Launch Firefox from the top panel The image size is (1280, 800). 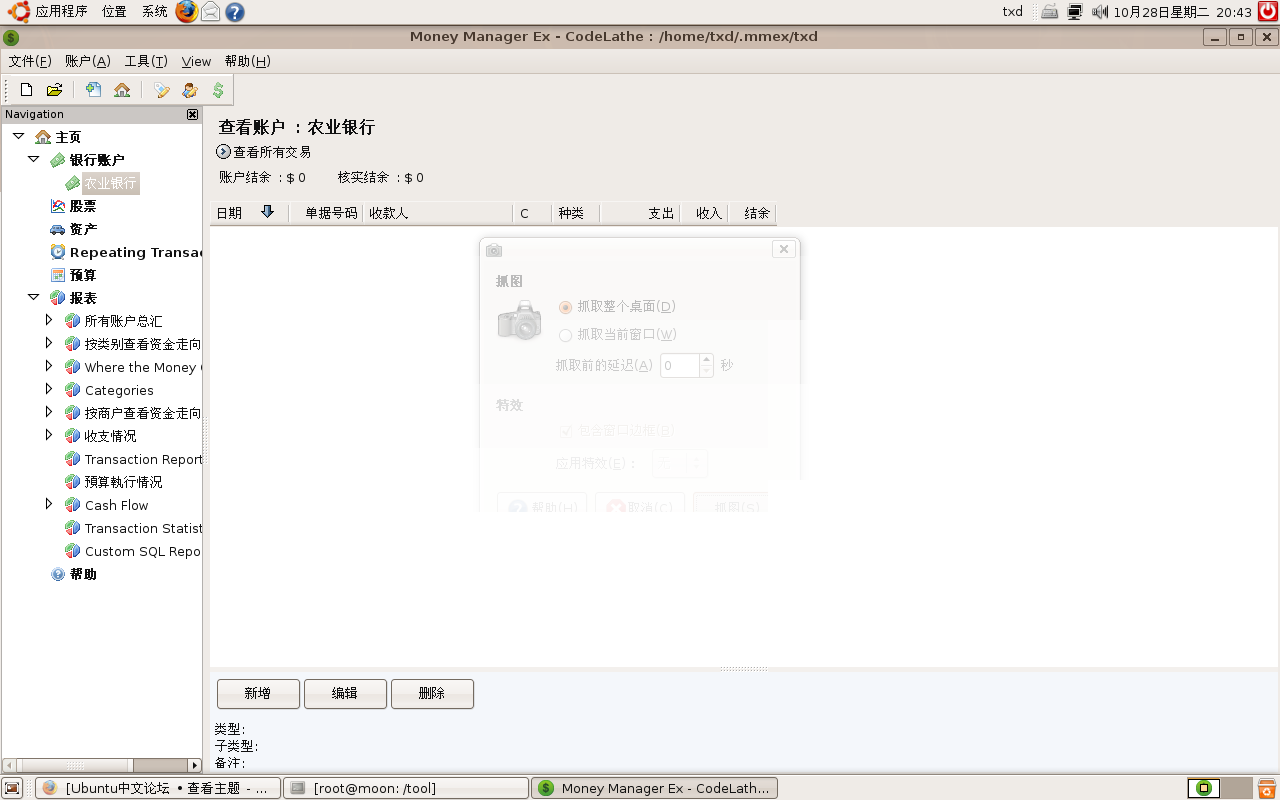(x=186, y=12)
